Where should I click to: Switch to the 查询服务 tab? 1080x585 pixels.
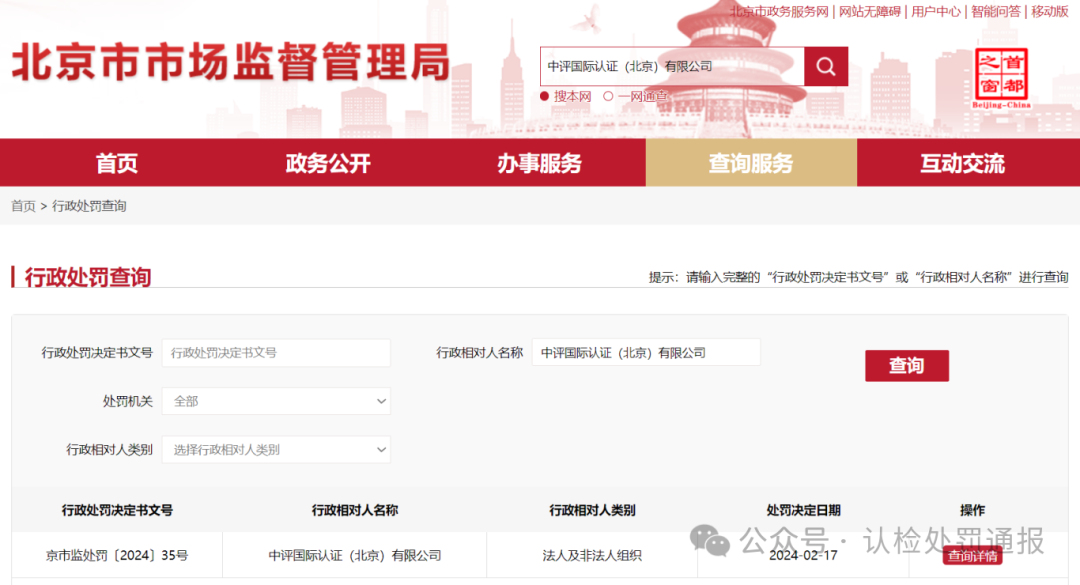[751, 162]
